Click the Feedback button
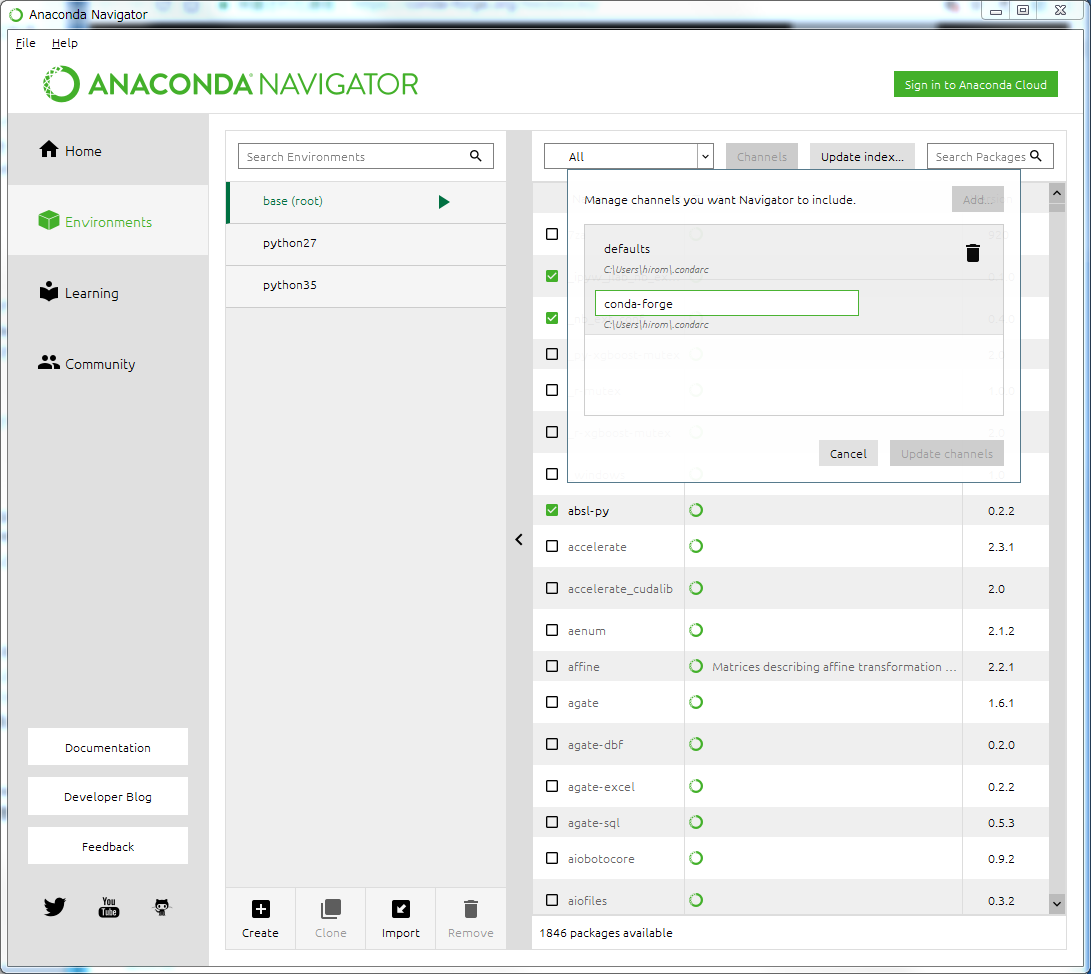Image resolution: width=1091 pixels, height=974 pixels. pyautogui.click(x=108, y=846)
